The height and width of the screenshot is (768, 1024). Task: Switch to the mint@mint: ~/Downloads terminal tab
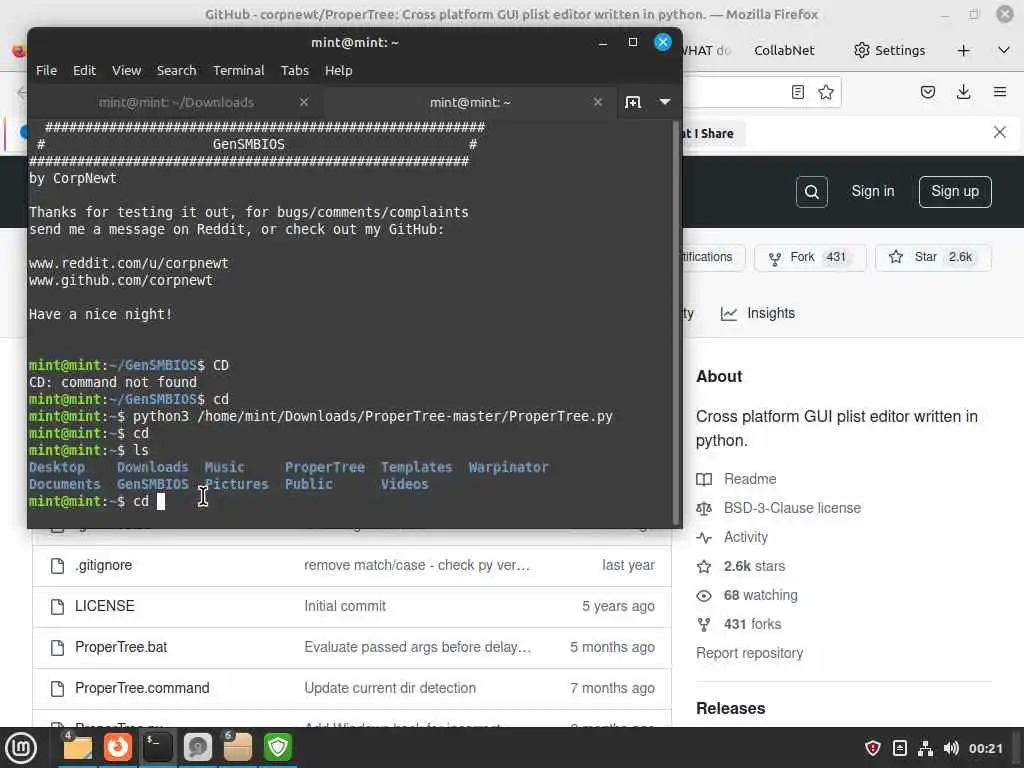[176, 103]
